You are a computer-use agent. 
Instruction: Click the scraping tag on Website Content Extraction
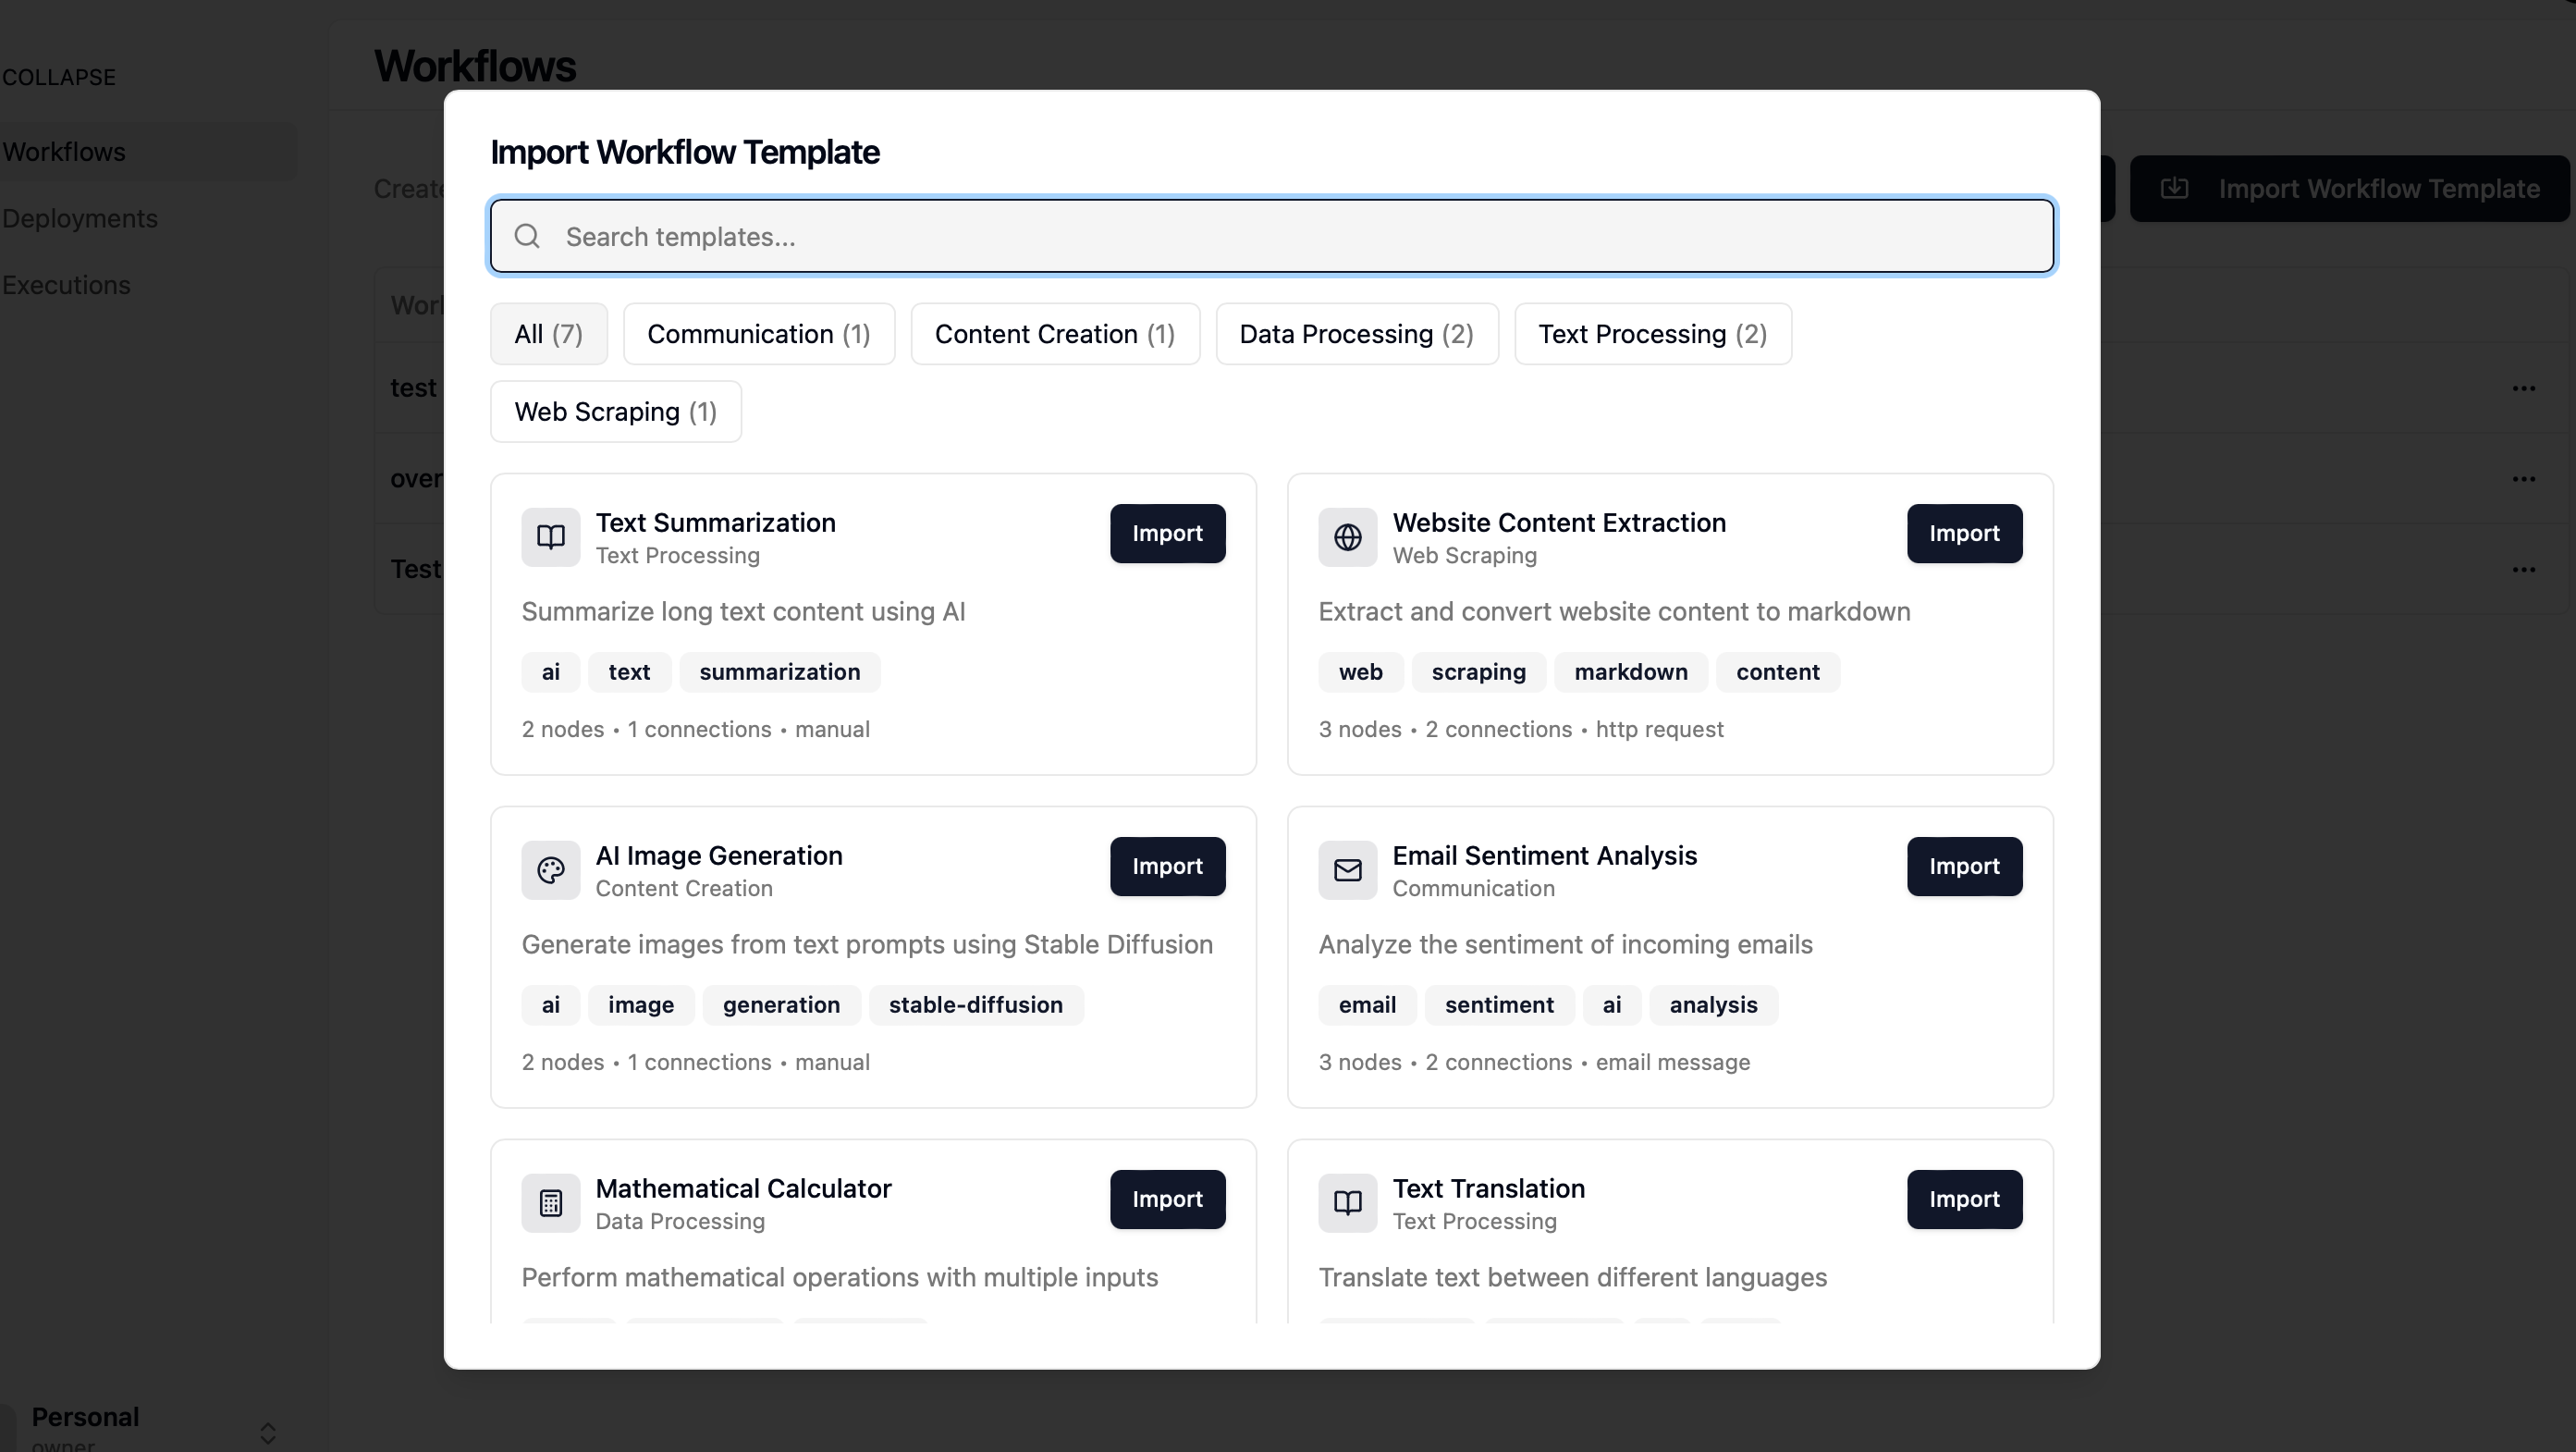point(1478,672)
